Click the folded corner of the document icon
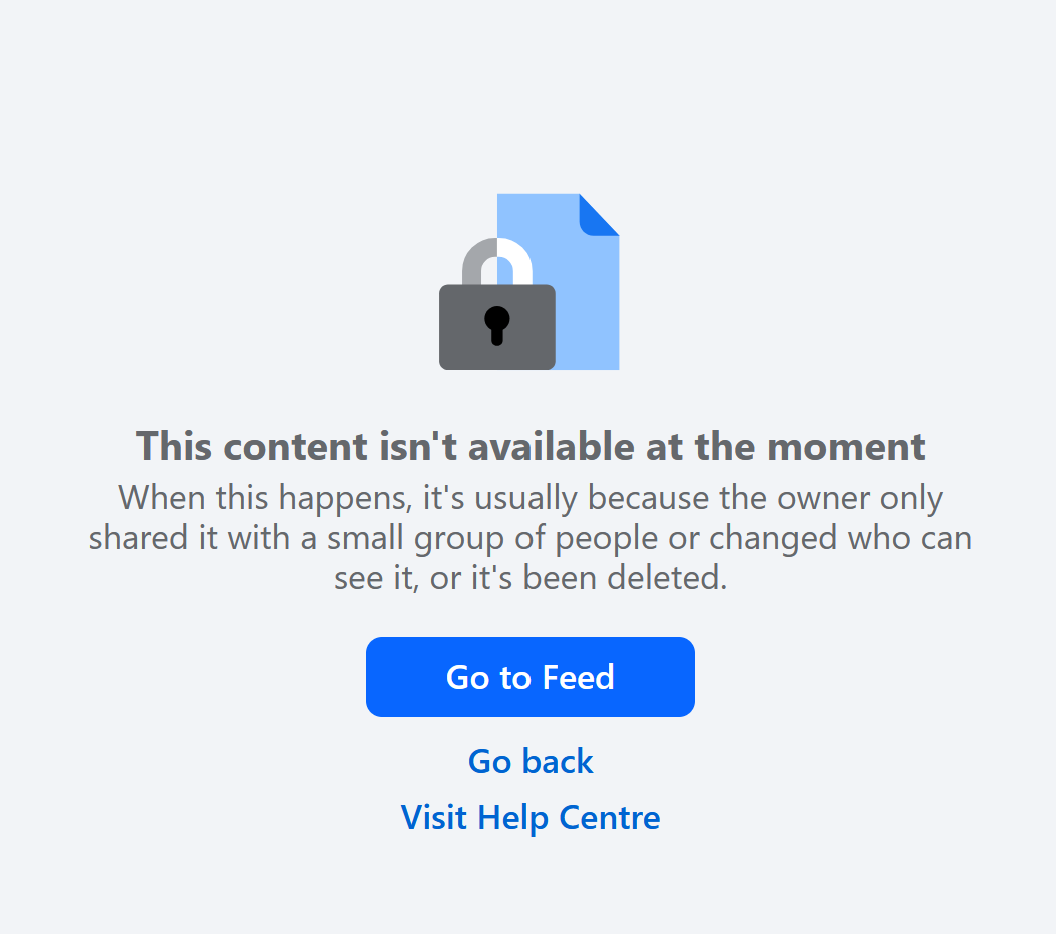 (x=599, y=215)
